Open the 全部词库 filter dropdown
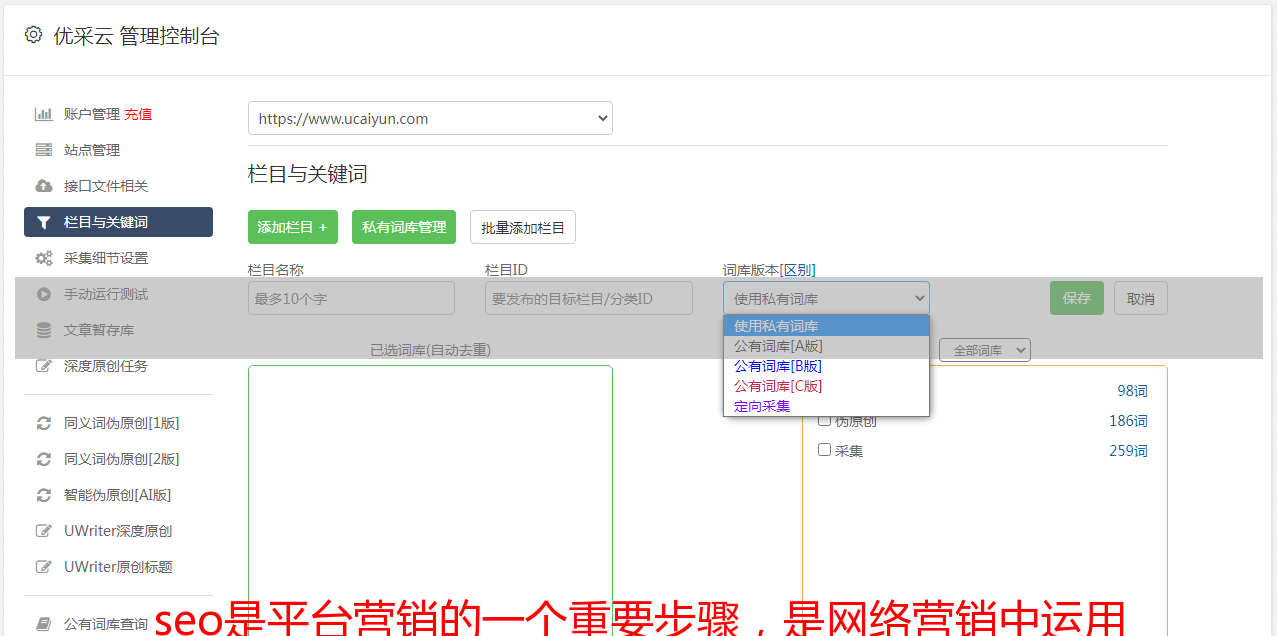This screenshot has width=1277, height=636. 985,350
